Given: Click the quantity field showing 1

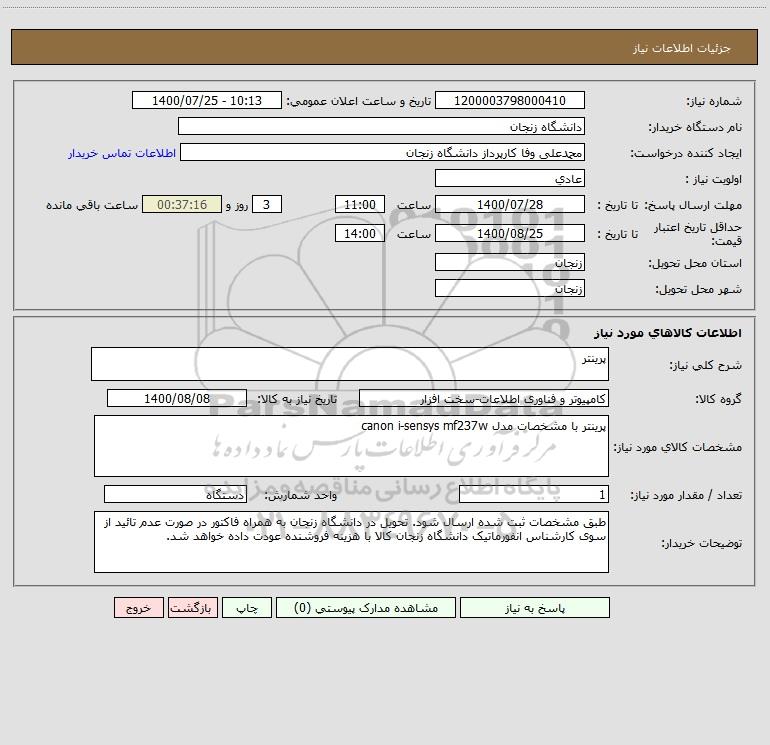Looking at the screenshot, I should tap(534, 495).
